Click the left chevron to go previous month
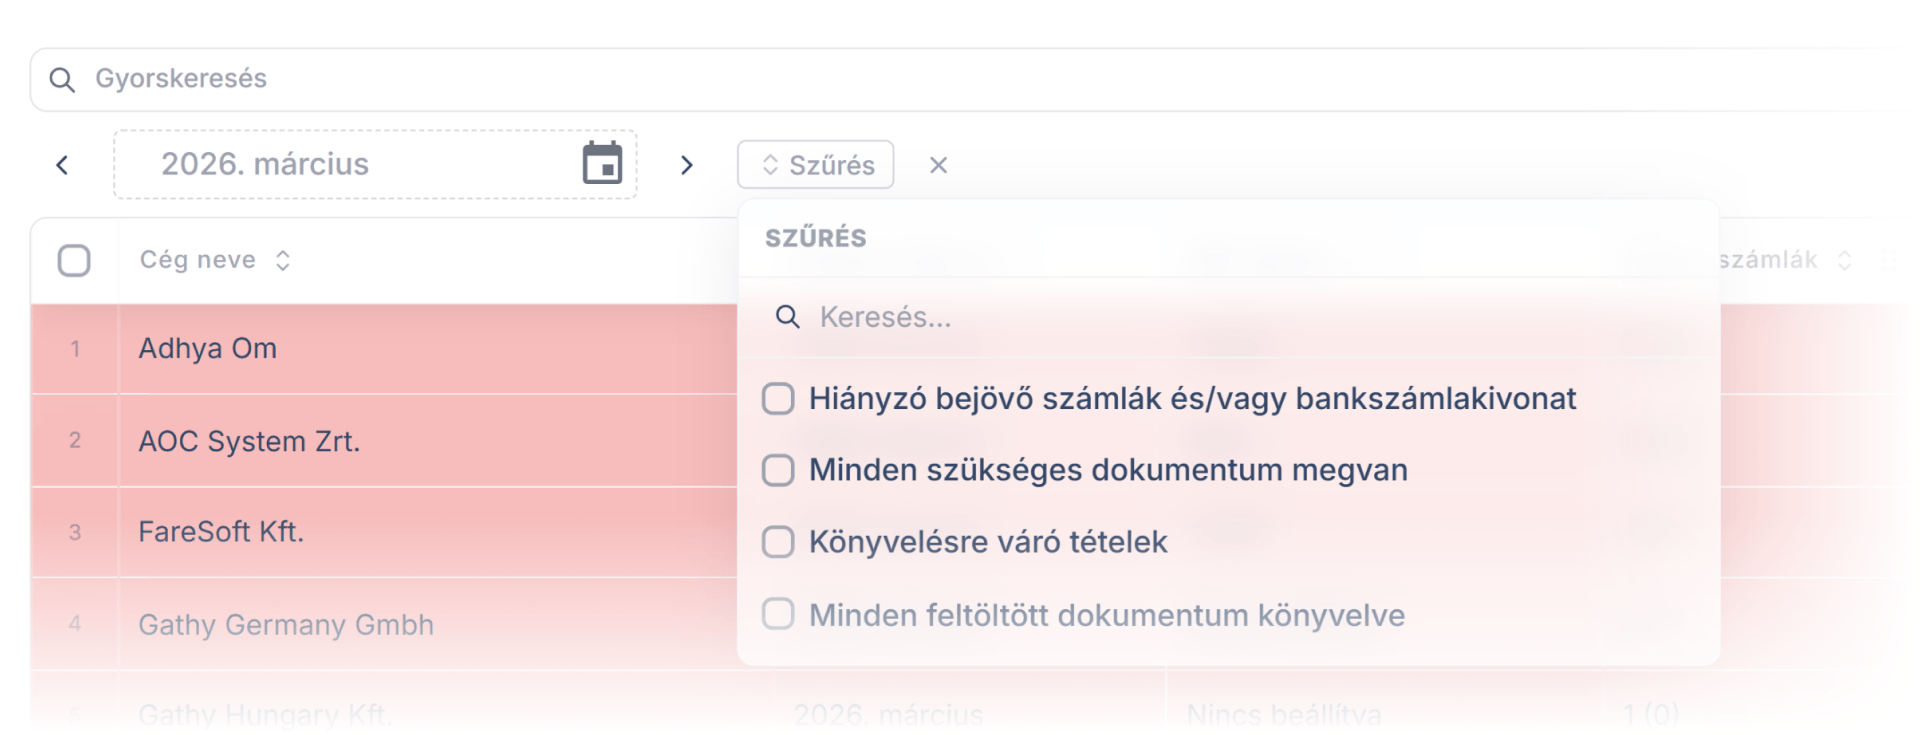The height and width of the screenshot is (735, 1920). coord(62,164)
